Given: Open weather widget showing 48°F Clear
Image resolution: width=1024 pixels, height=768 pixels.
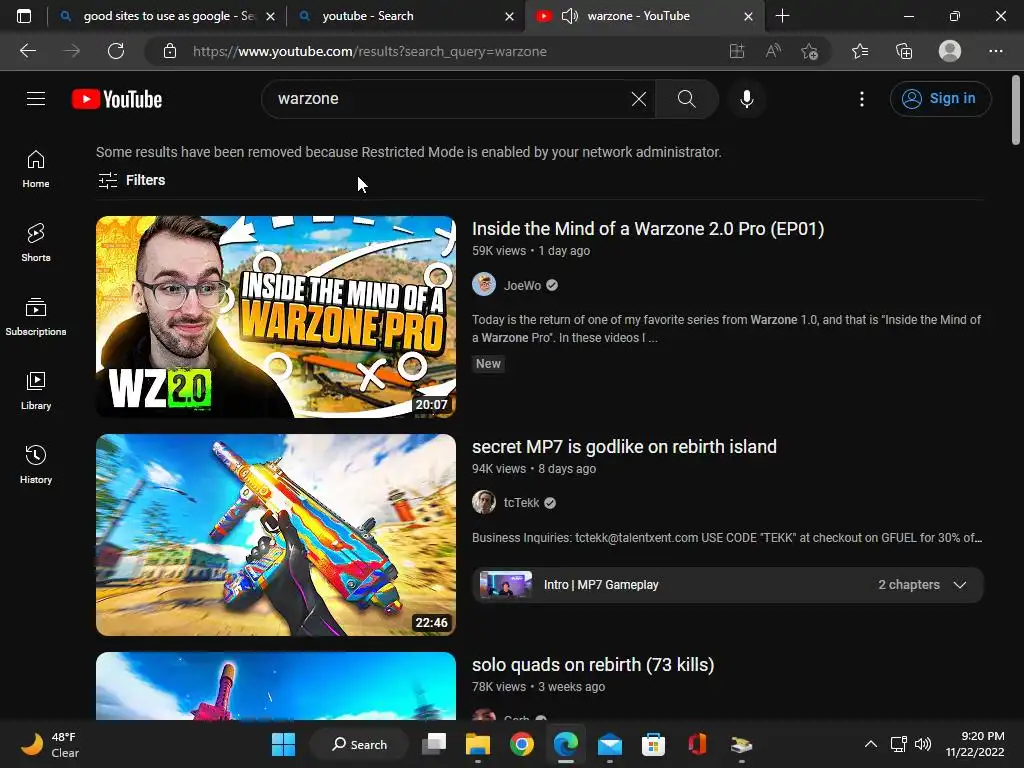Looking at the screenshot, I should click(50, 744).
